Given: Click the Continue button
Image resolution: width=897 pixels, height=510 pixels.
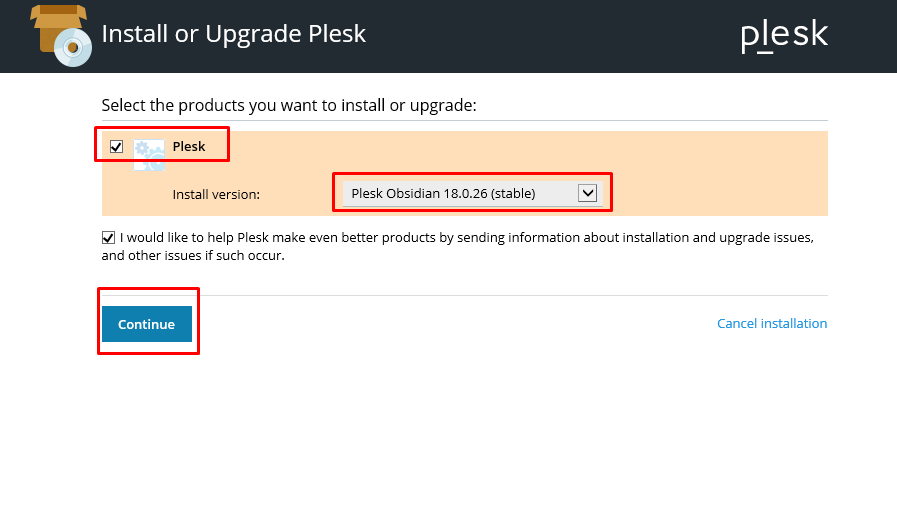Looking at the screenshot, I should (147, 324).
